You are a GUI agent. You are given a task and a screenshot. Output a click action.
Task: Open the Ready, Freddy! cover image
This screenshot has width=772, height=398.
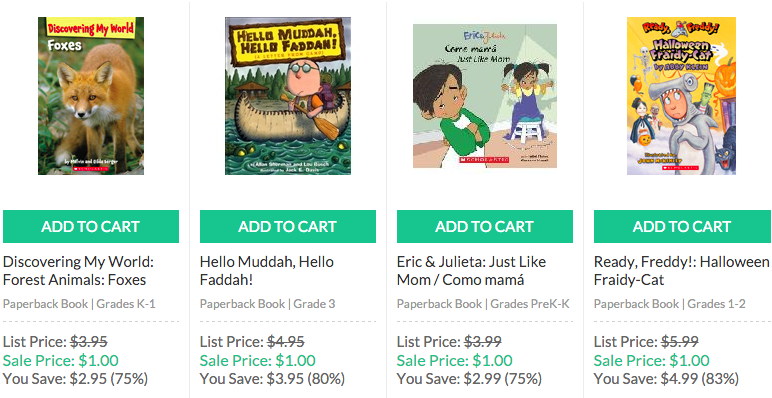pyautogui.click(x=681, y=96)
